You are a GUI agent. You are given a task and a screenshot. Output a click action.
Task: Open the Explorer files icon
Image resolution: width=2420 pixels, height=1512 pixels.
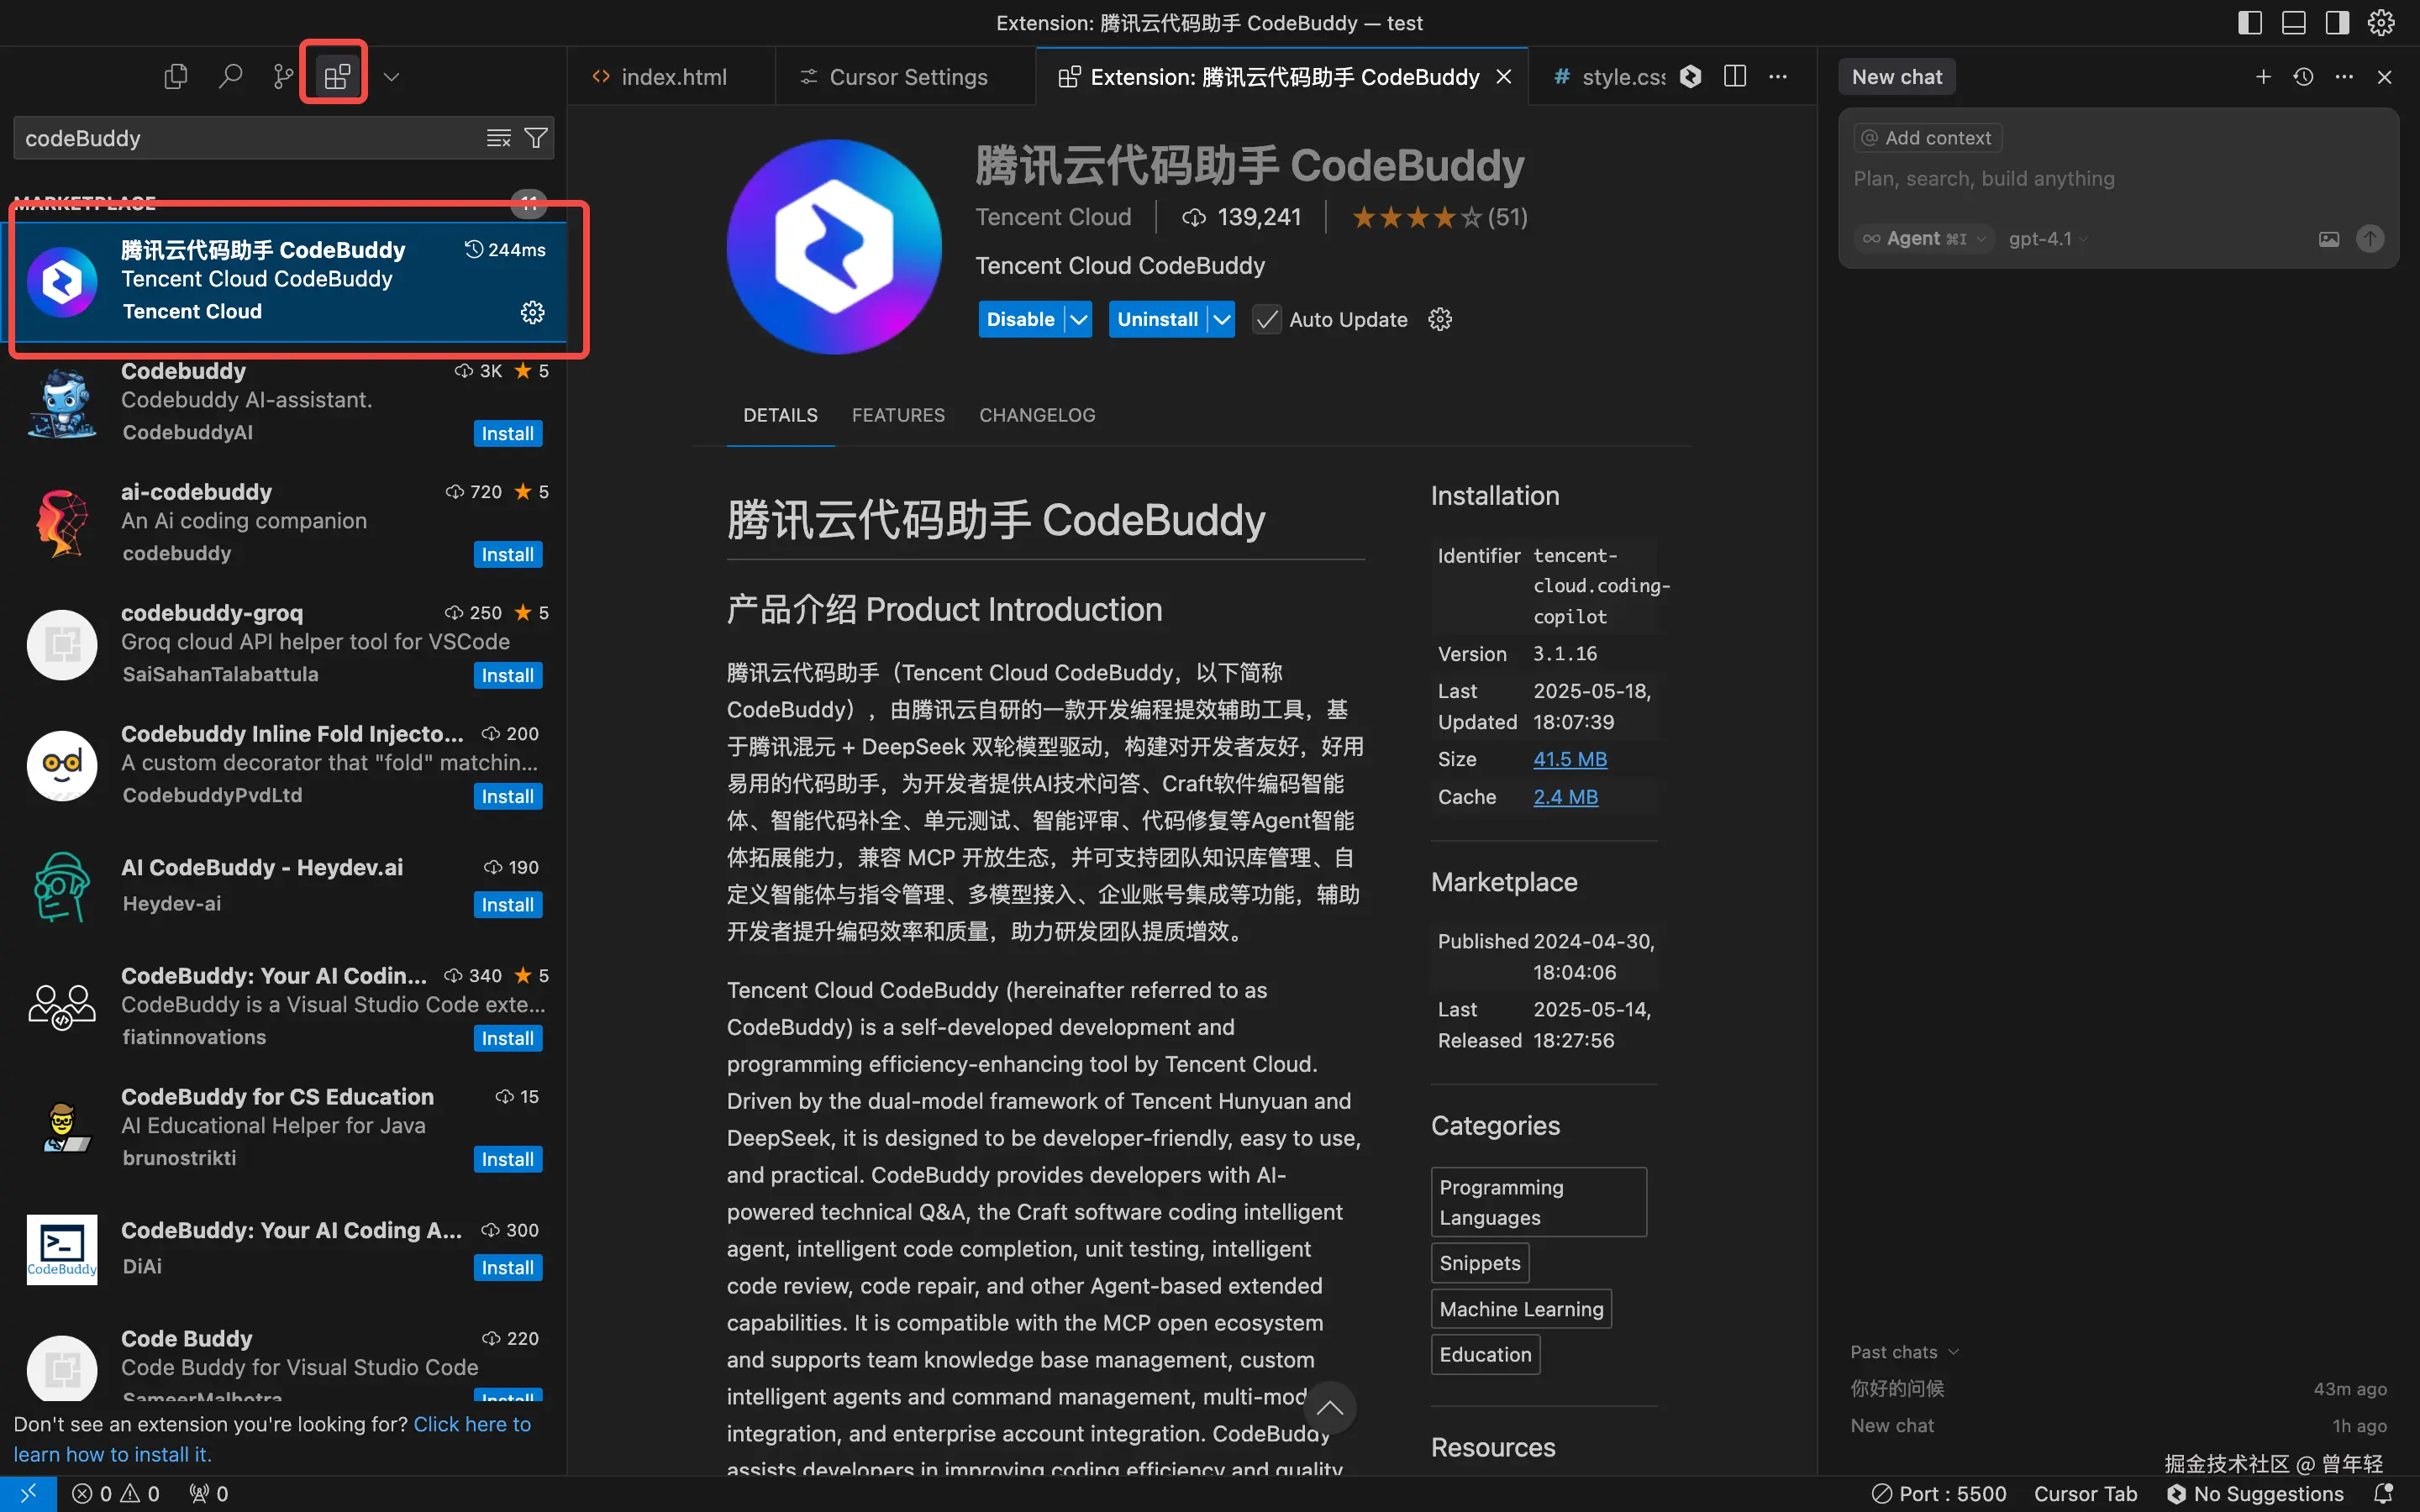tap(176, 76)
